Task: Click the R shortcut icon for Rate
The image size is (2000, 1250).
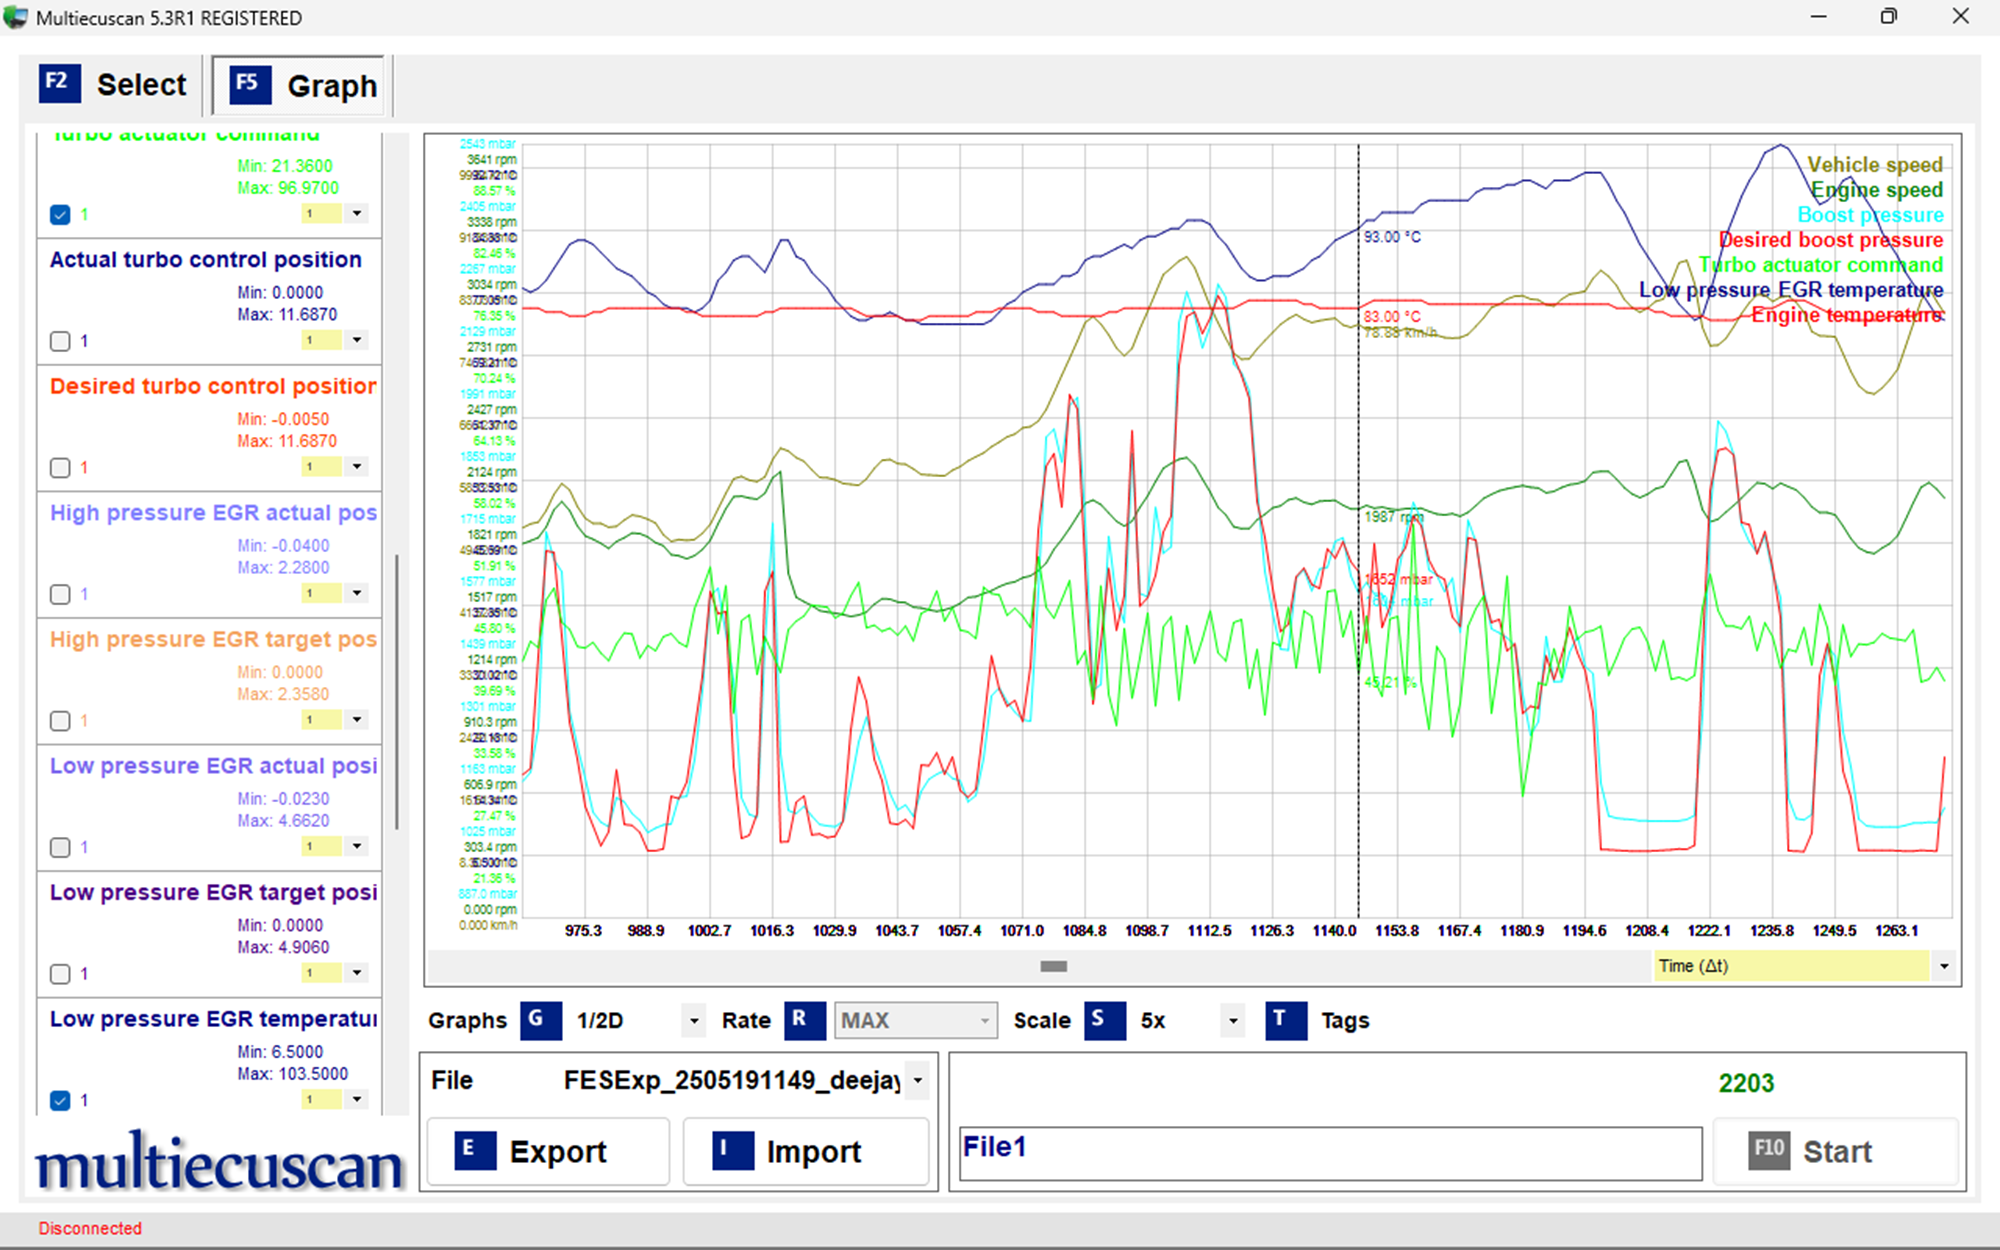Action: coord(804,1020)
